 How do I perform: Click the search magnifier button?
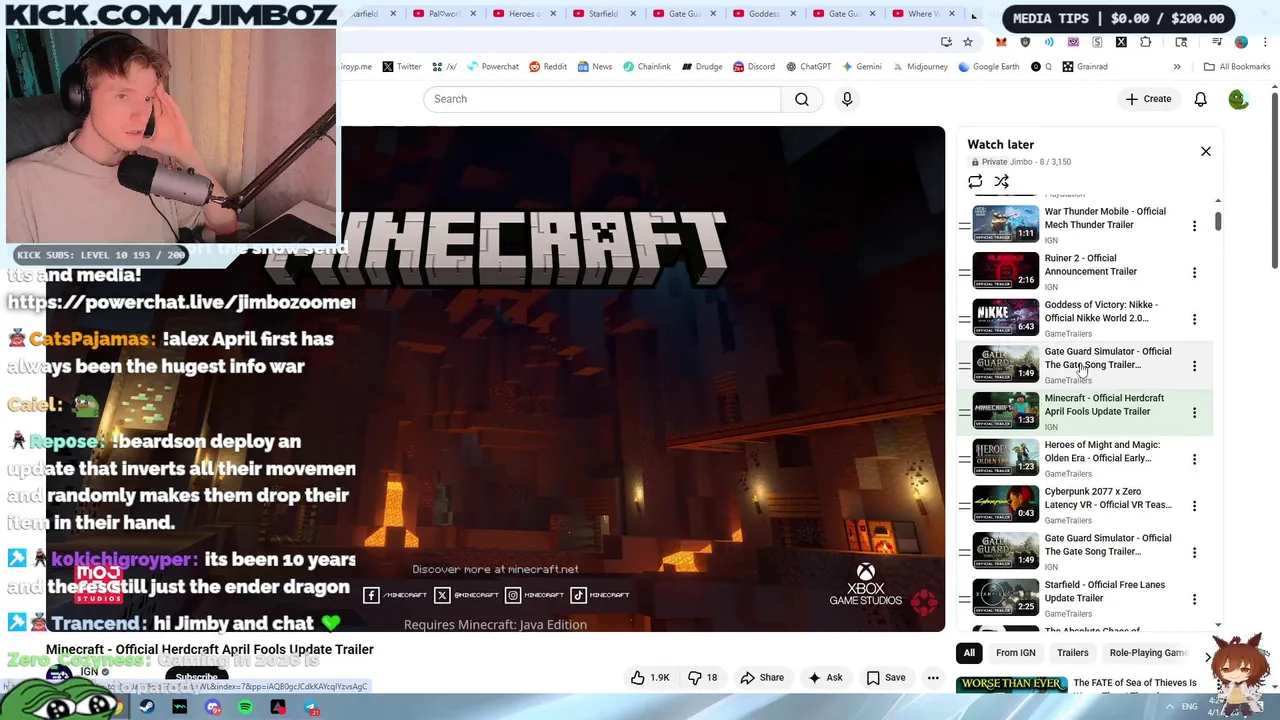click(x=802, y=99)
